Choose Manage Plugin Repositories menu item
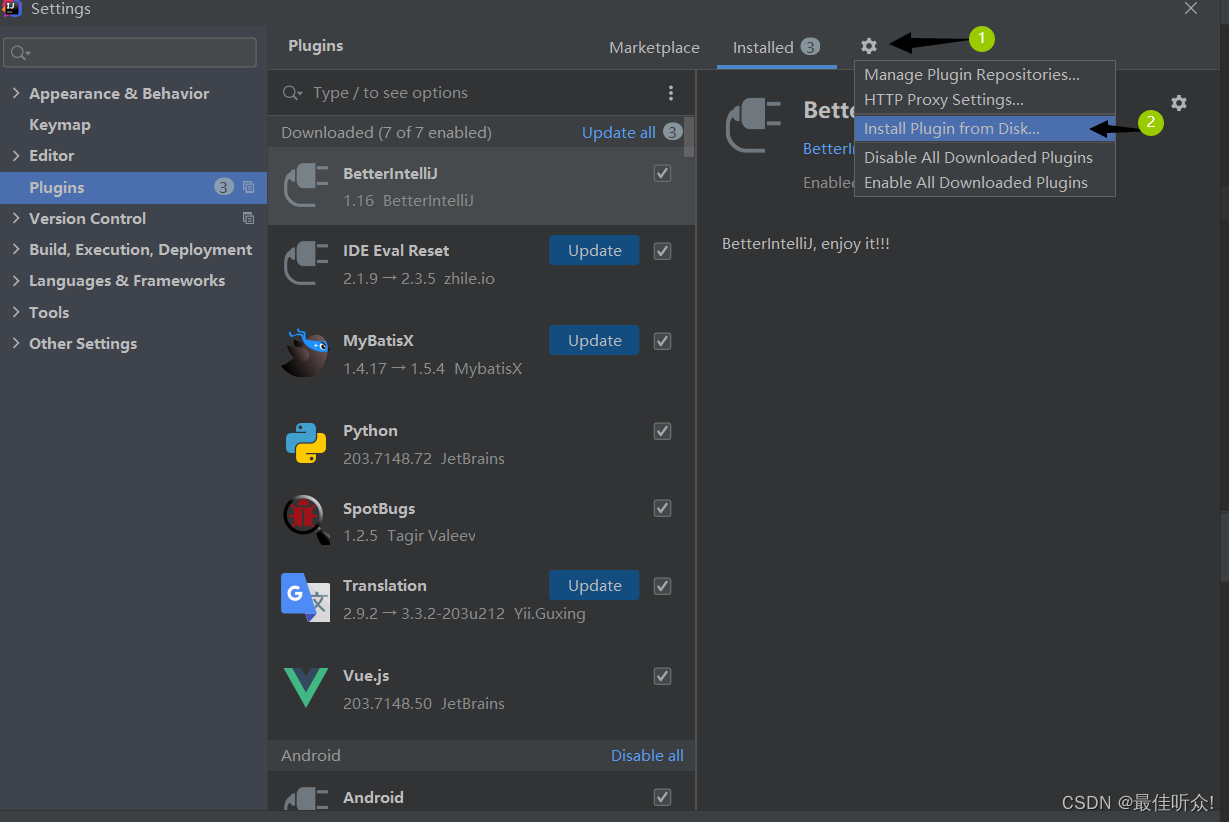 click(984, 75)
